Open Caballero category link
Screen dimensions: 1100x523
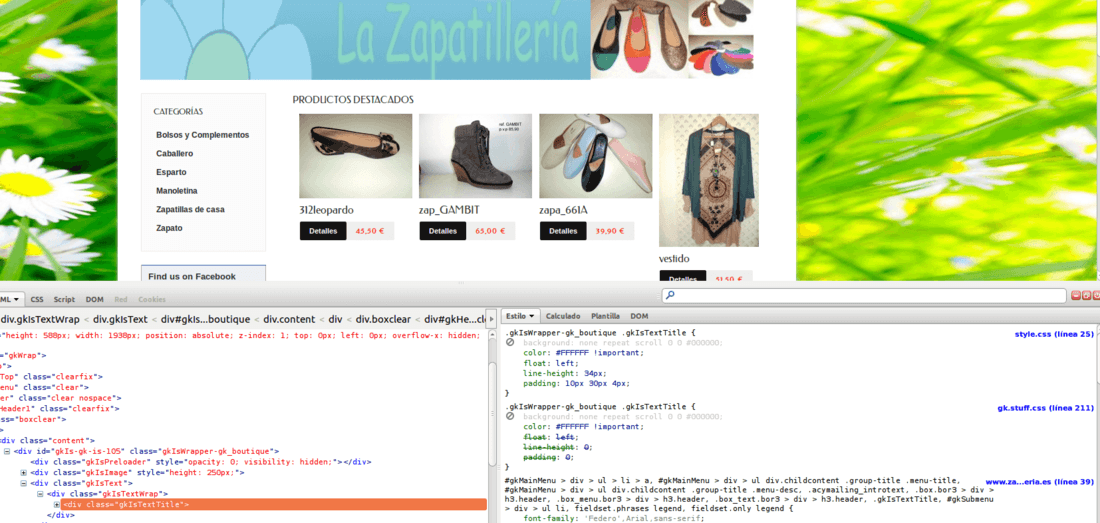point(175,154)
